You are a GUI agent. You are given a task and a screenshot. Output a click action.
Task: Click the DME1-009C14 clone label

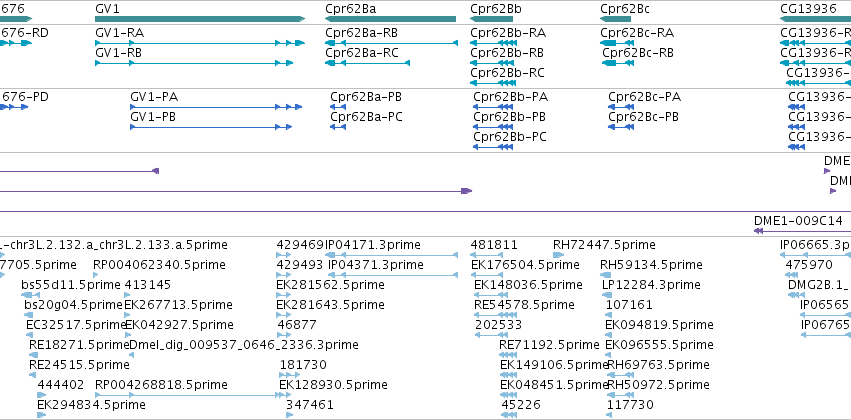point(798,221)
